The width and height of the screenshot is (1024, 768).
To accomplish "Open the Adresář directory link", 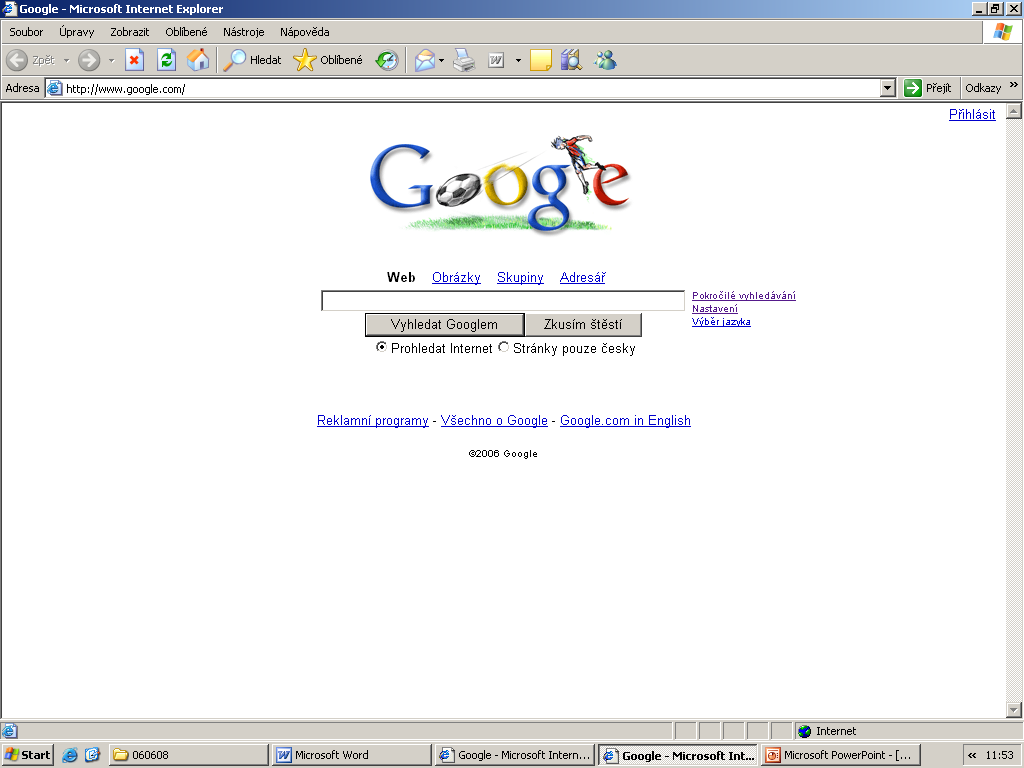I will click(583, 278).
